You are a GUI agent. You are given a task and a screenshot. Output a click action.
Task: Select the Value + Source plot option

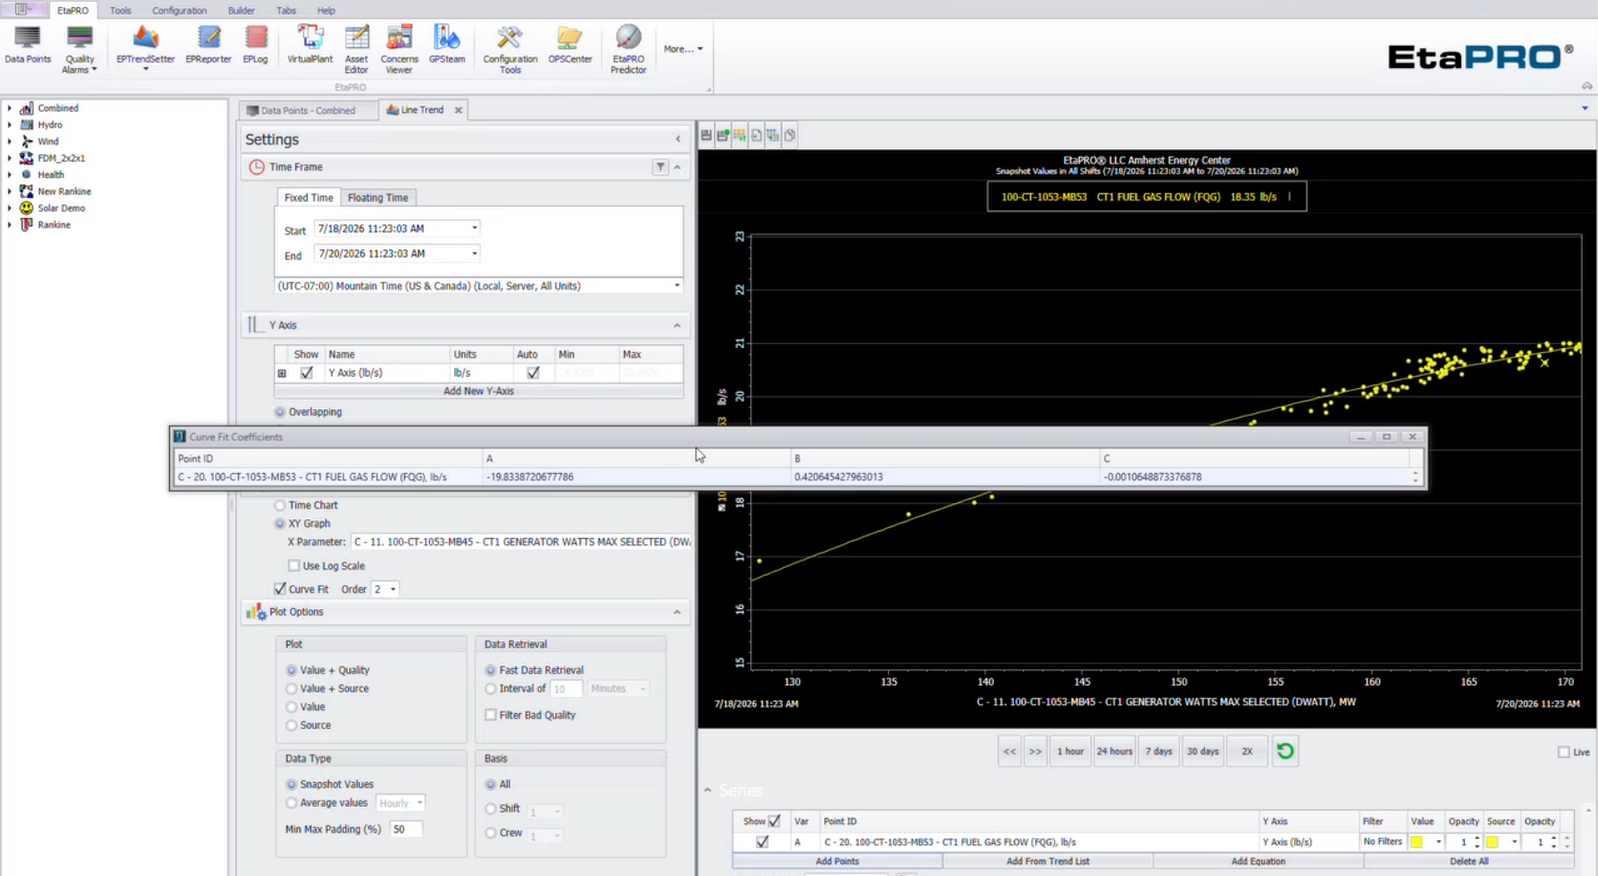click(292, 689)
